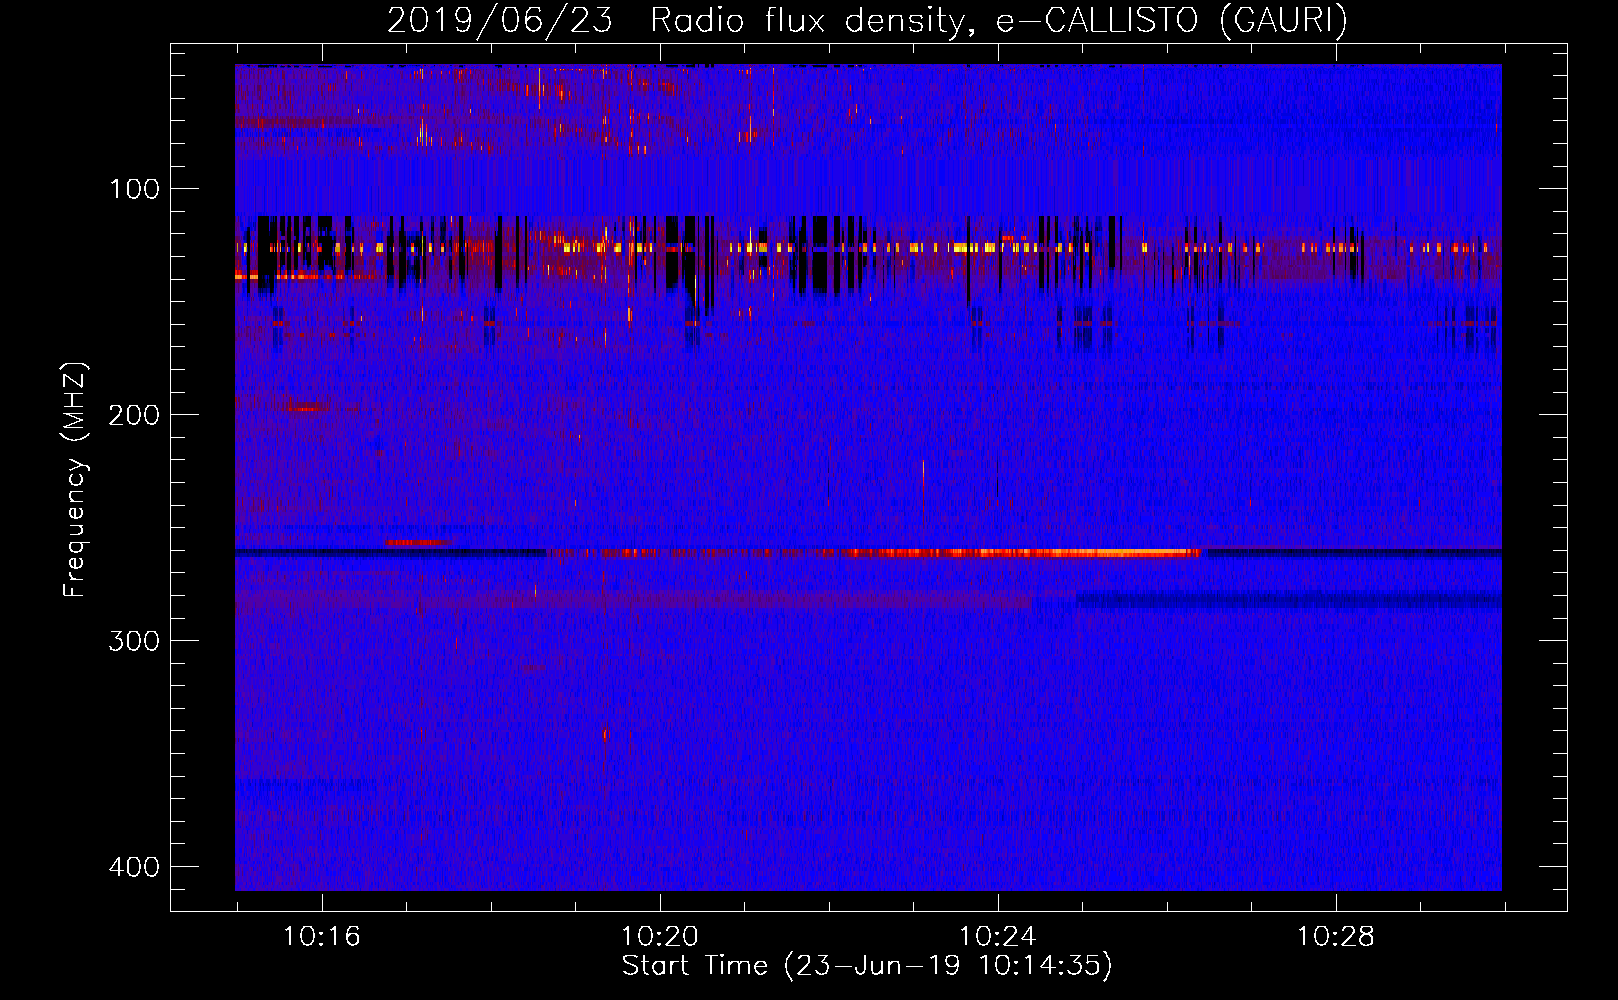The image size is (1618, 1000).
Task: Click the 10:28 time tick label
Action: pos(1336,937)
